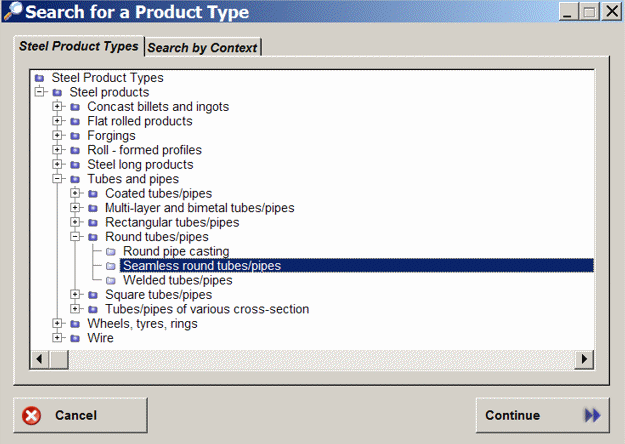Click the blue double-arrow icon on Continue

tap(592, 415)
